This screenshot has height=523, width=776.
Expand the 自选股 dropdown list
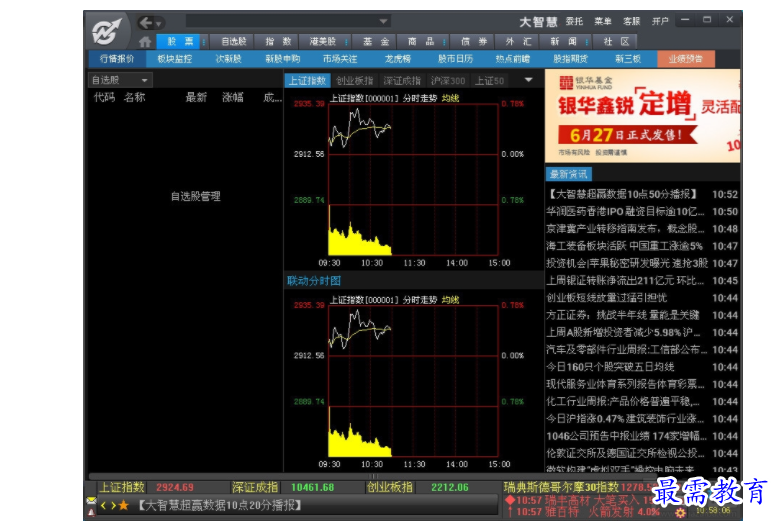coord(120,80)
